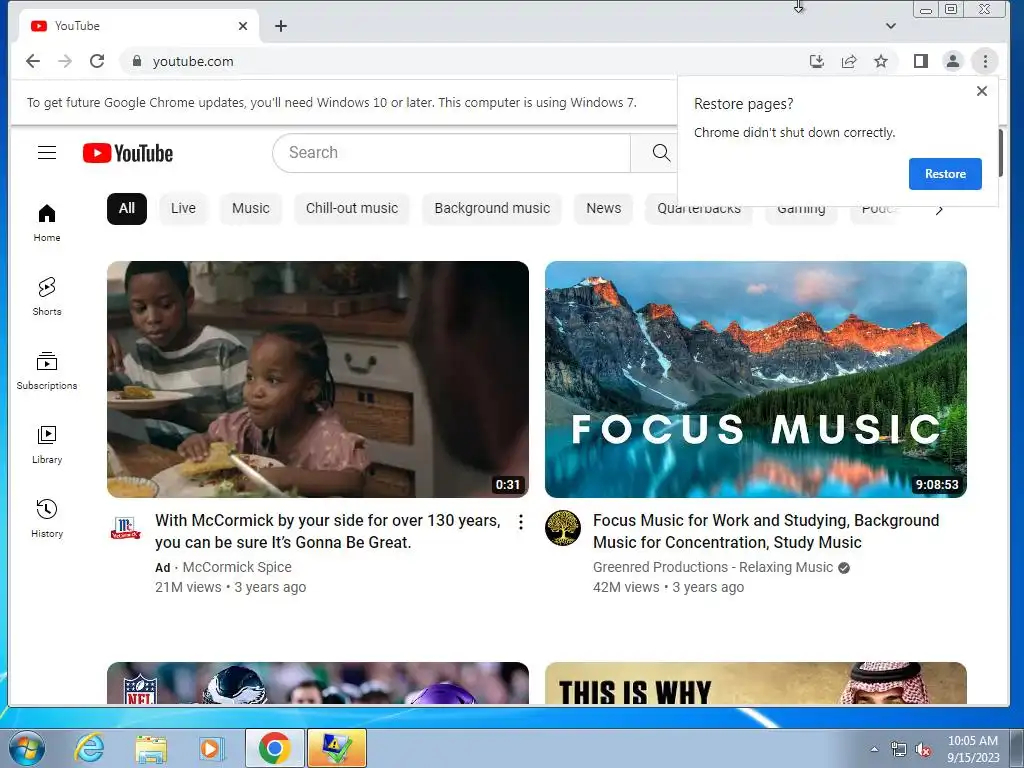Open taskbar clock 10:05 AM

pyautogui.click(x=973, y=749)
